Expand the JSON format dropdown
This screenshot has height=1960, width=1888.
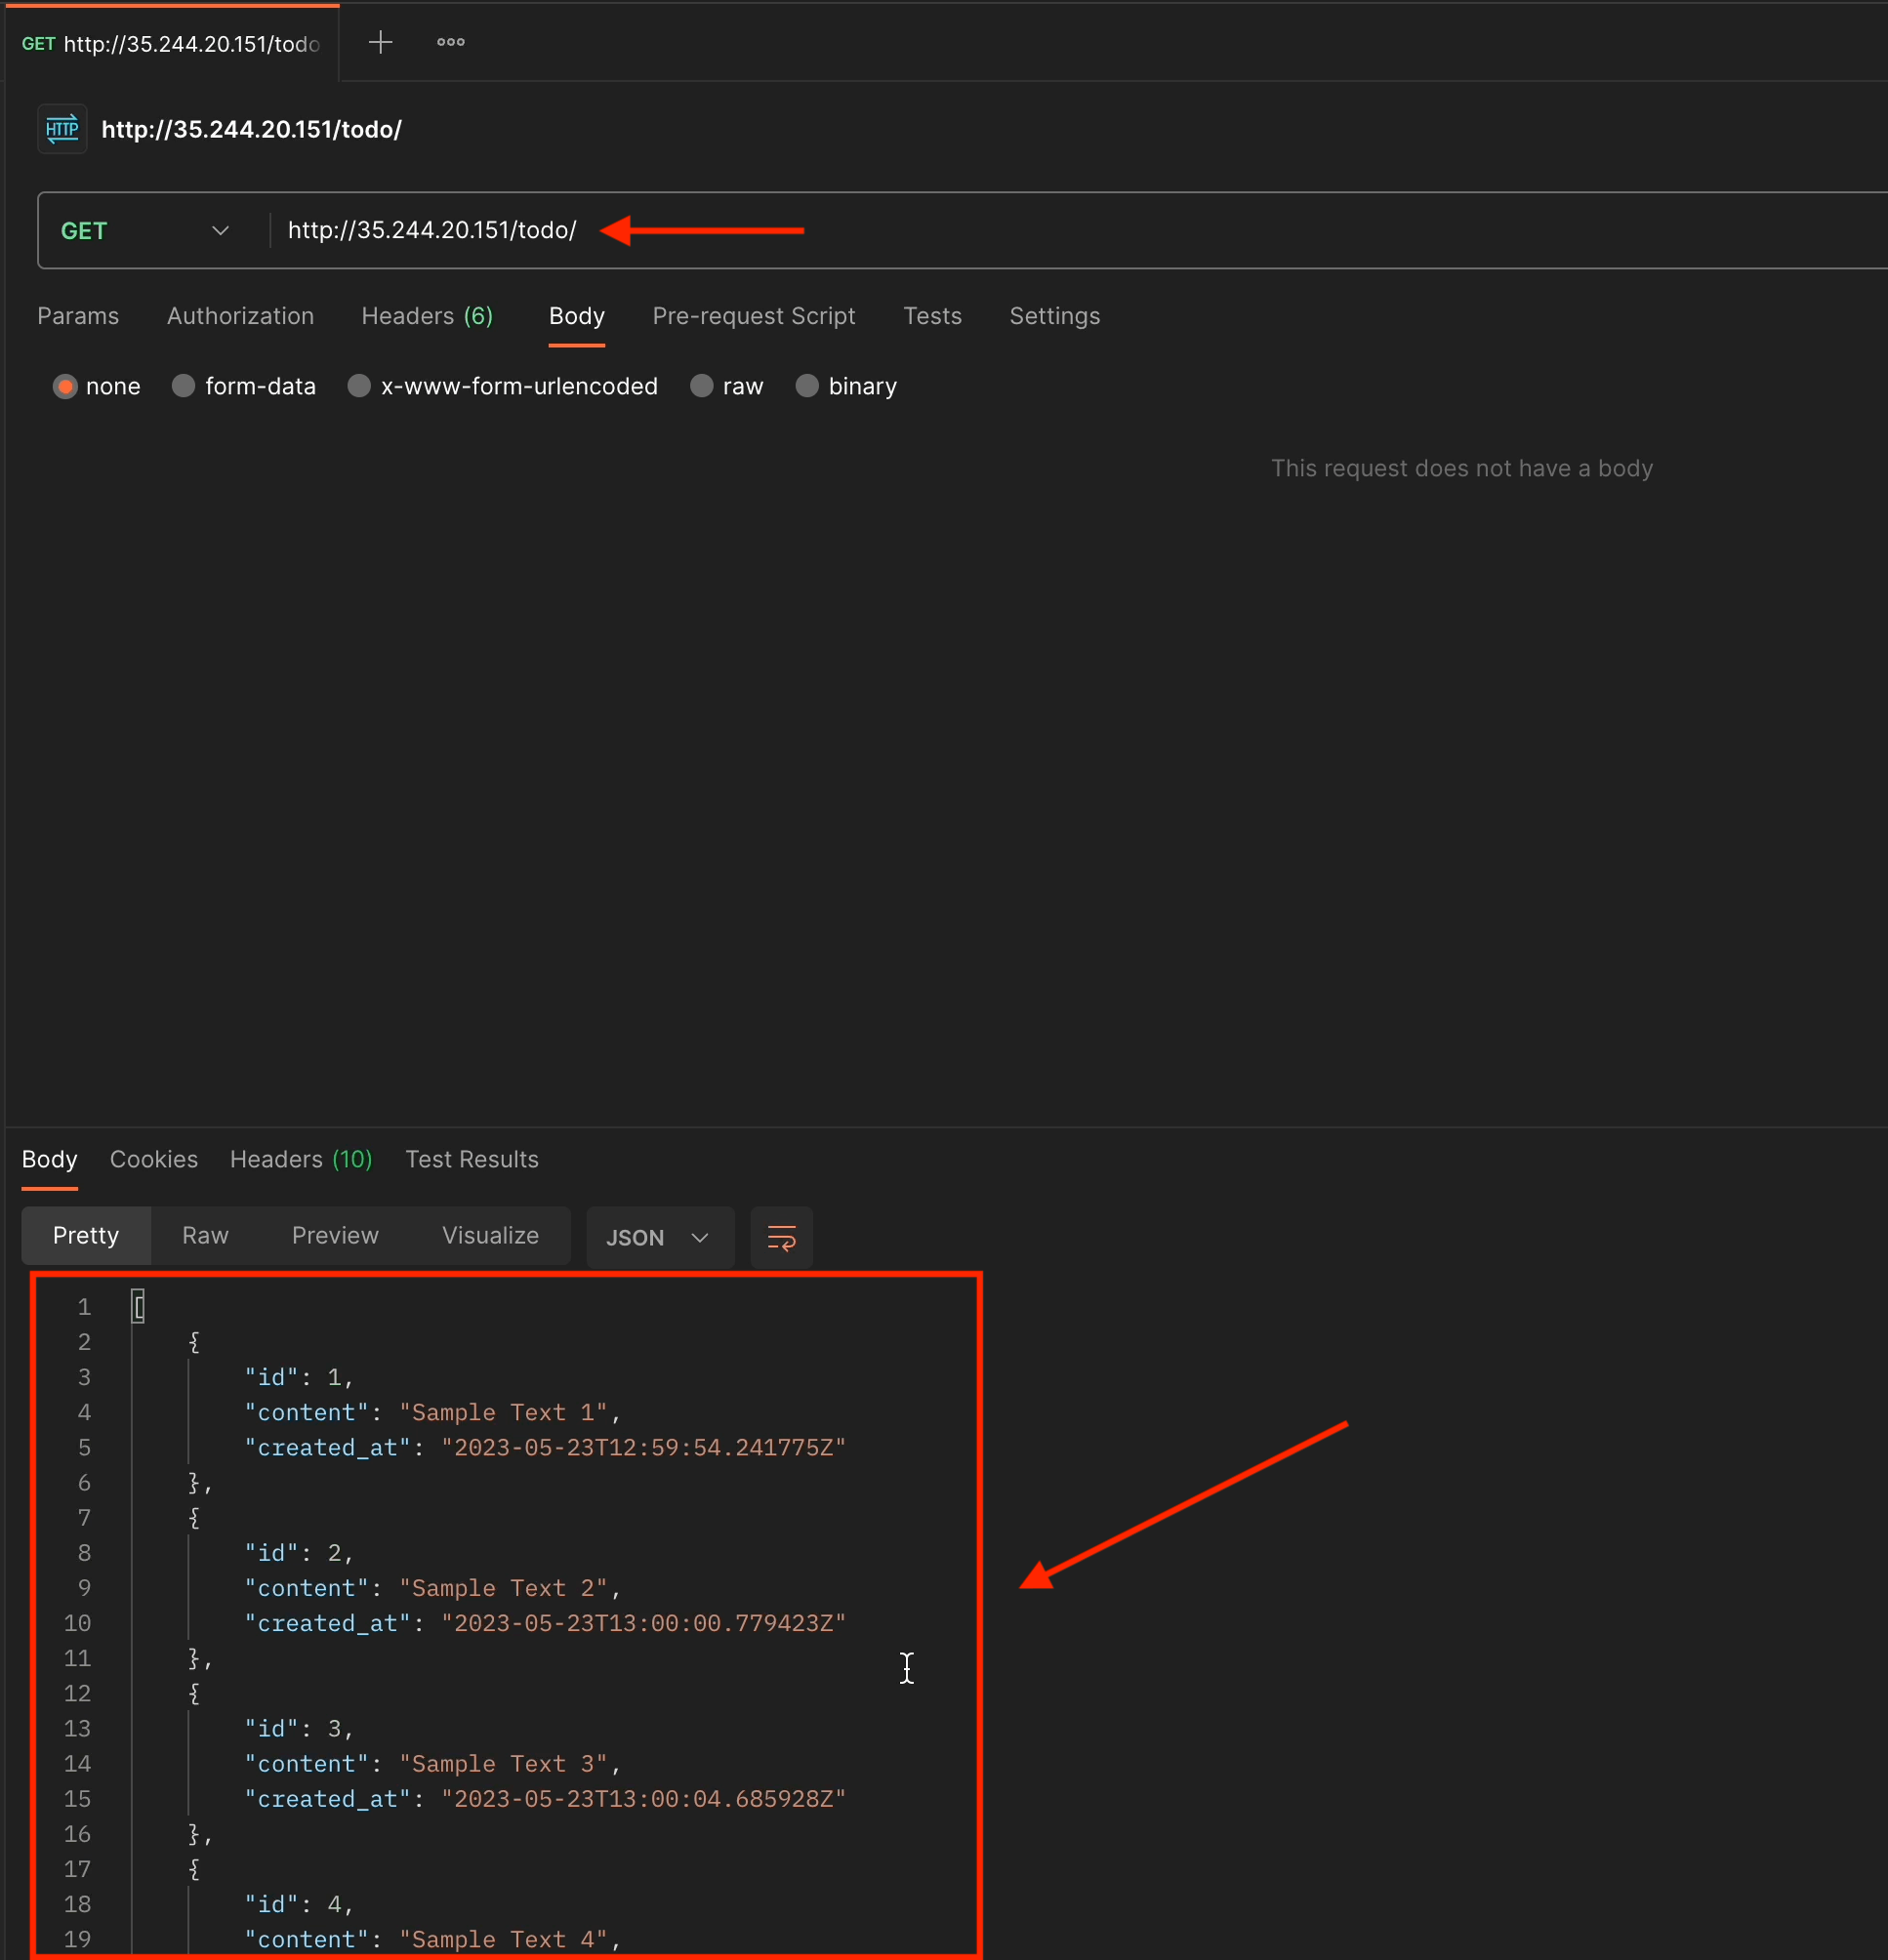click(658, 1238)
